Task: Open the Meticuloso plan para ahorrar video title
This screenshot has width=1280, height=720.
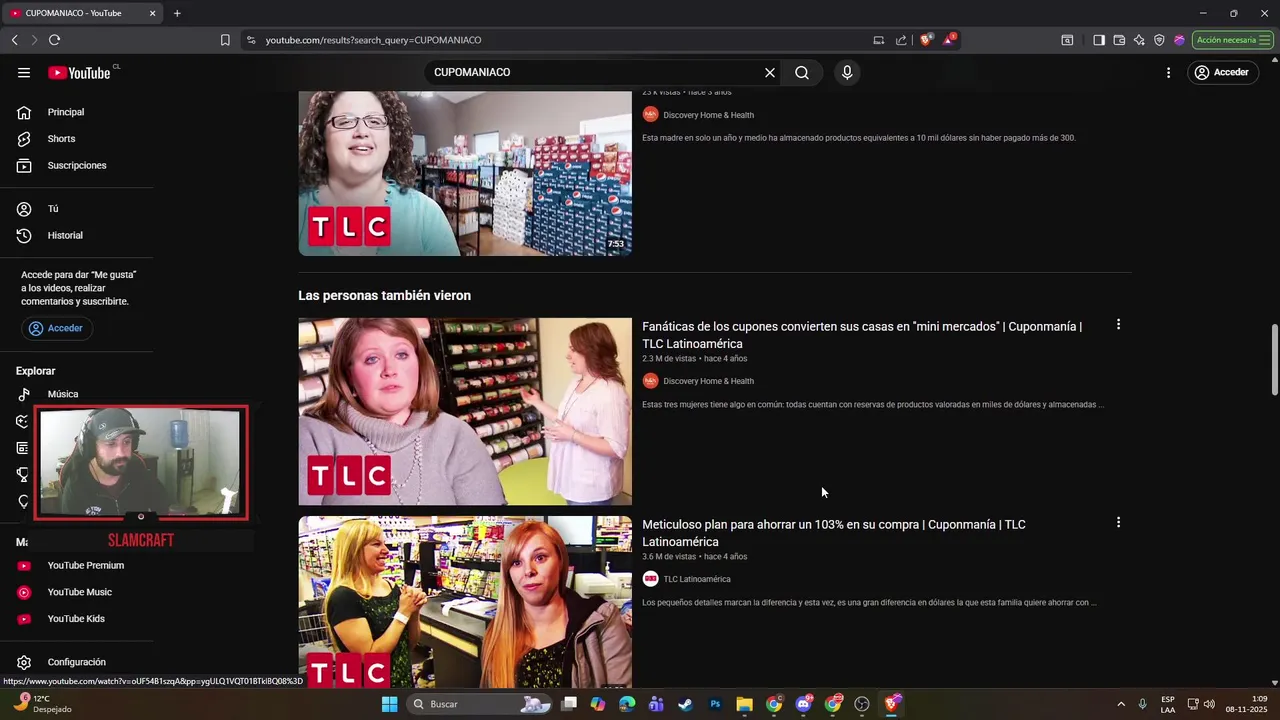Action: tap(834, 533)
